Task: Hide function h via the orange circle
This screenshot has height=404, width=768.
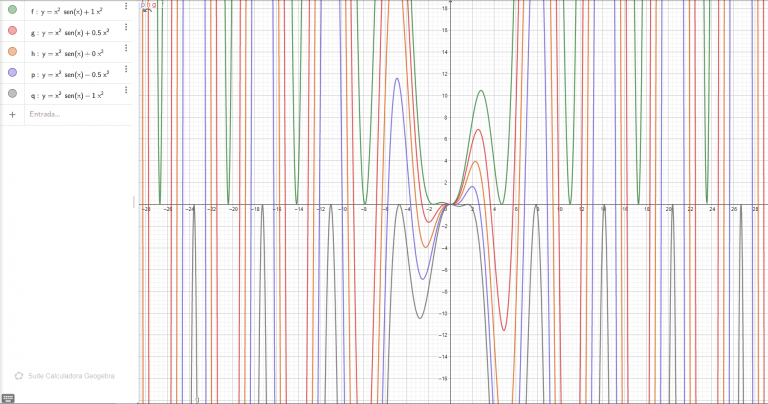Action: point(12,52)
